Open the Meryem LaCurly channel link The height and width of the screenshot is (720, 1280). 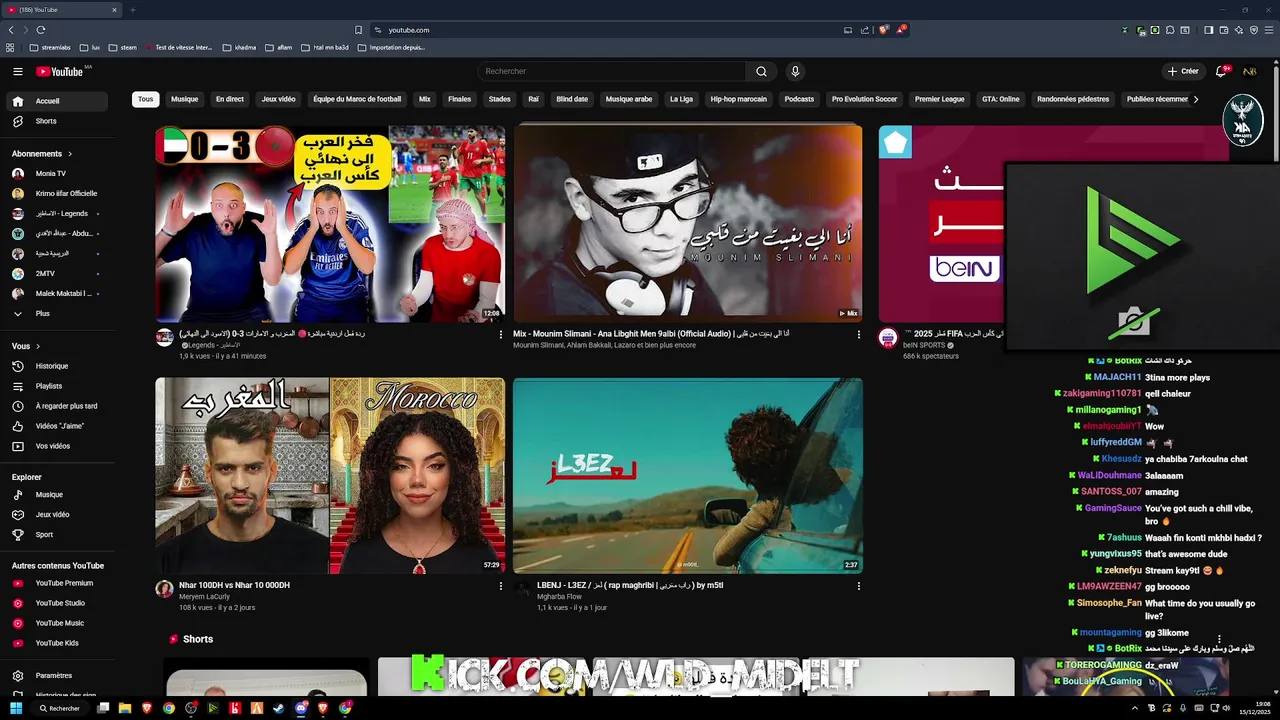pyautogui.click(x=204, y=597)
